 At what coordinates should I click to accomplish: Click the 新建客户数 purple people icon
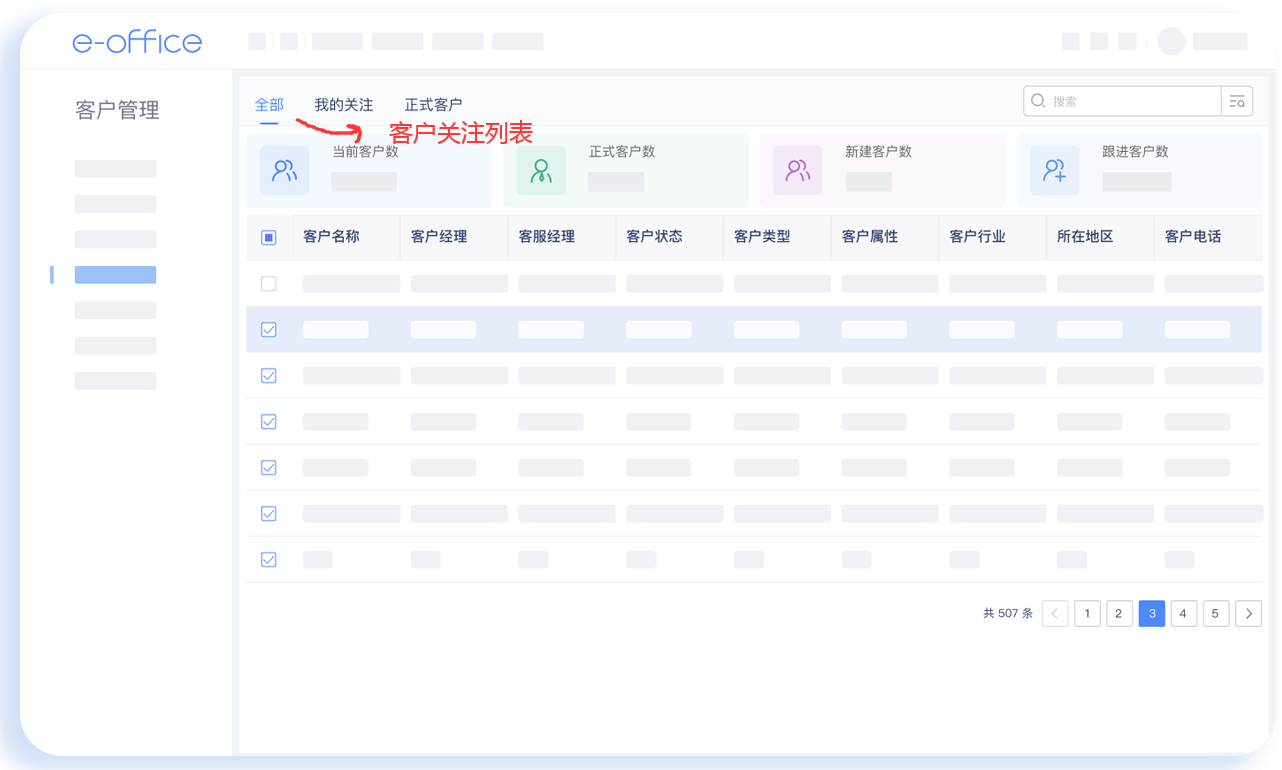[797, 170]
